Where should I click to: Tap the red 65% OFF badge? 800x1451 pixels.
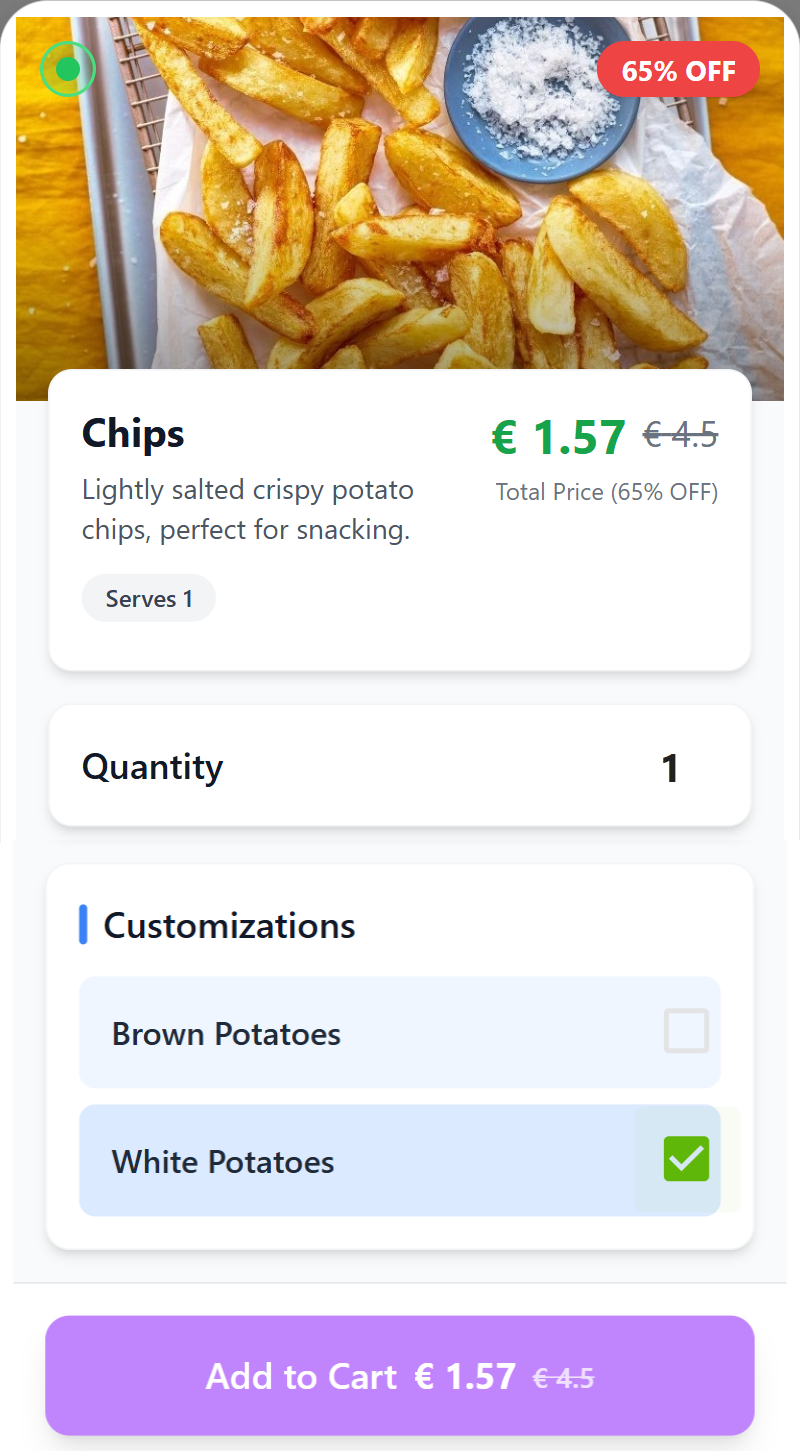(678, 71)
